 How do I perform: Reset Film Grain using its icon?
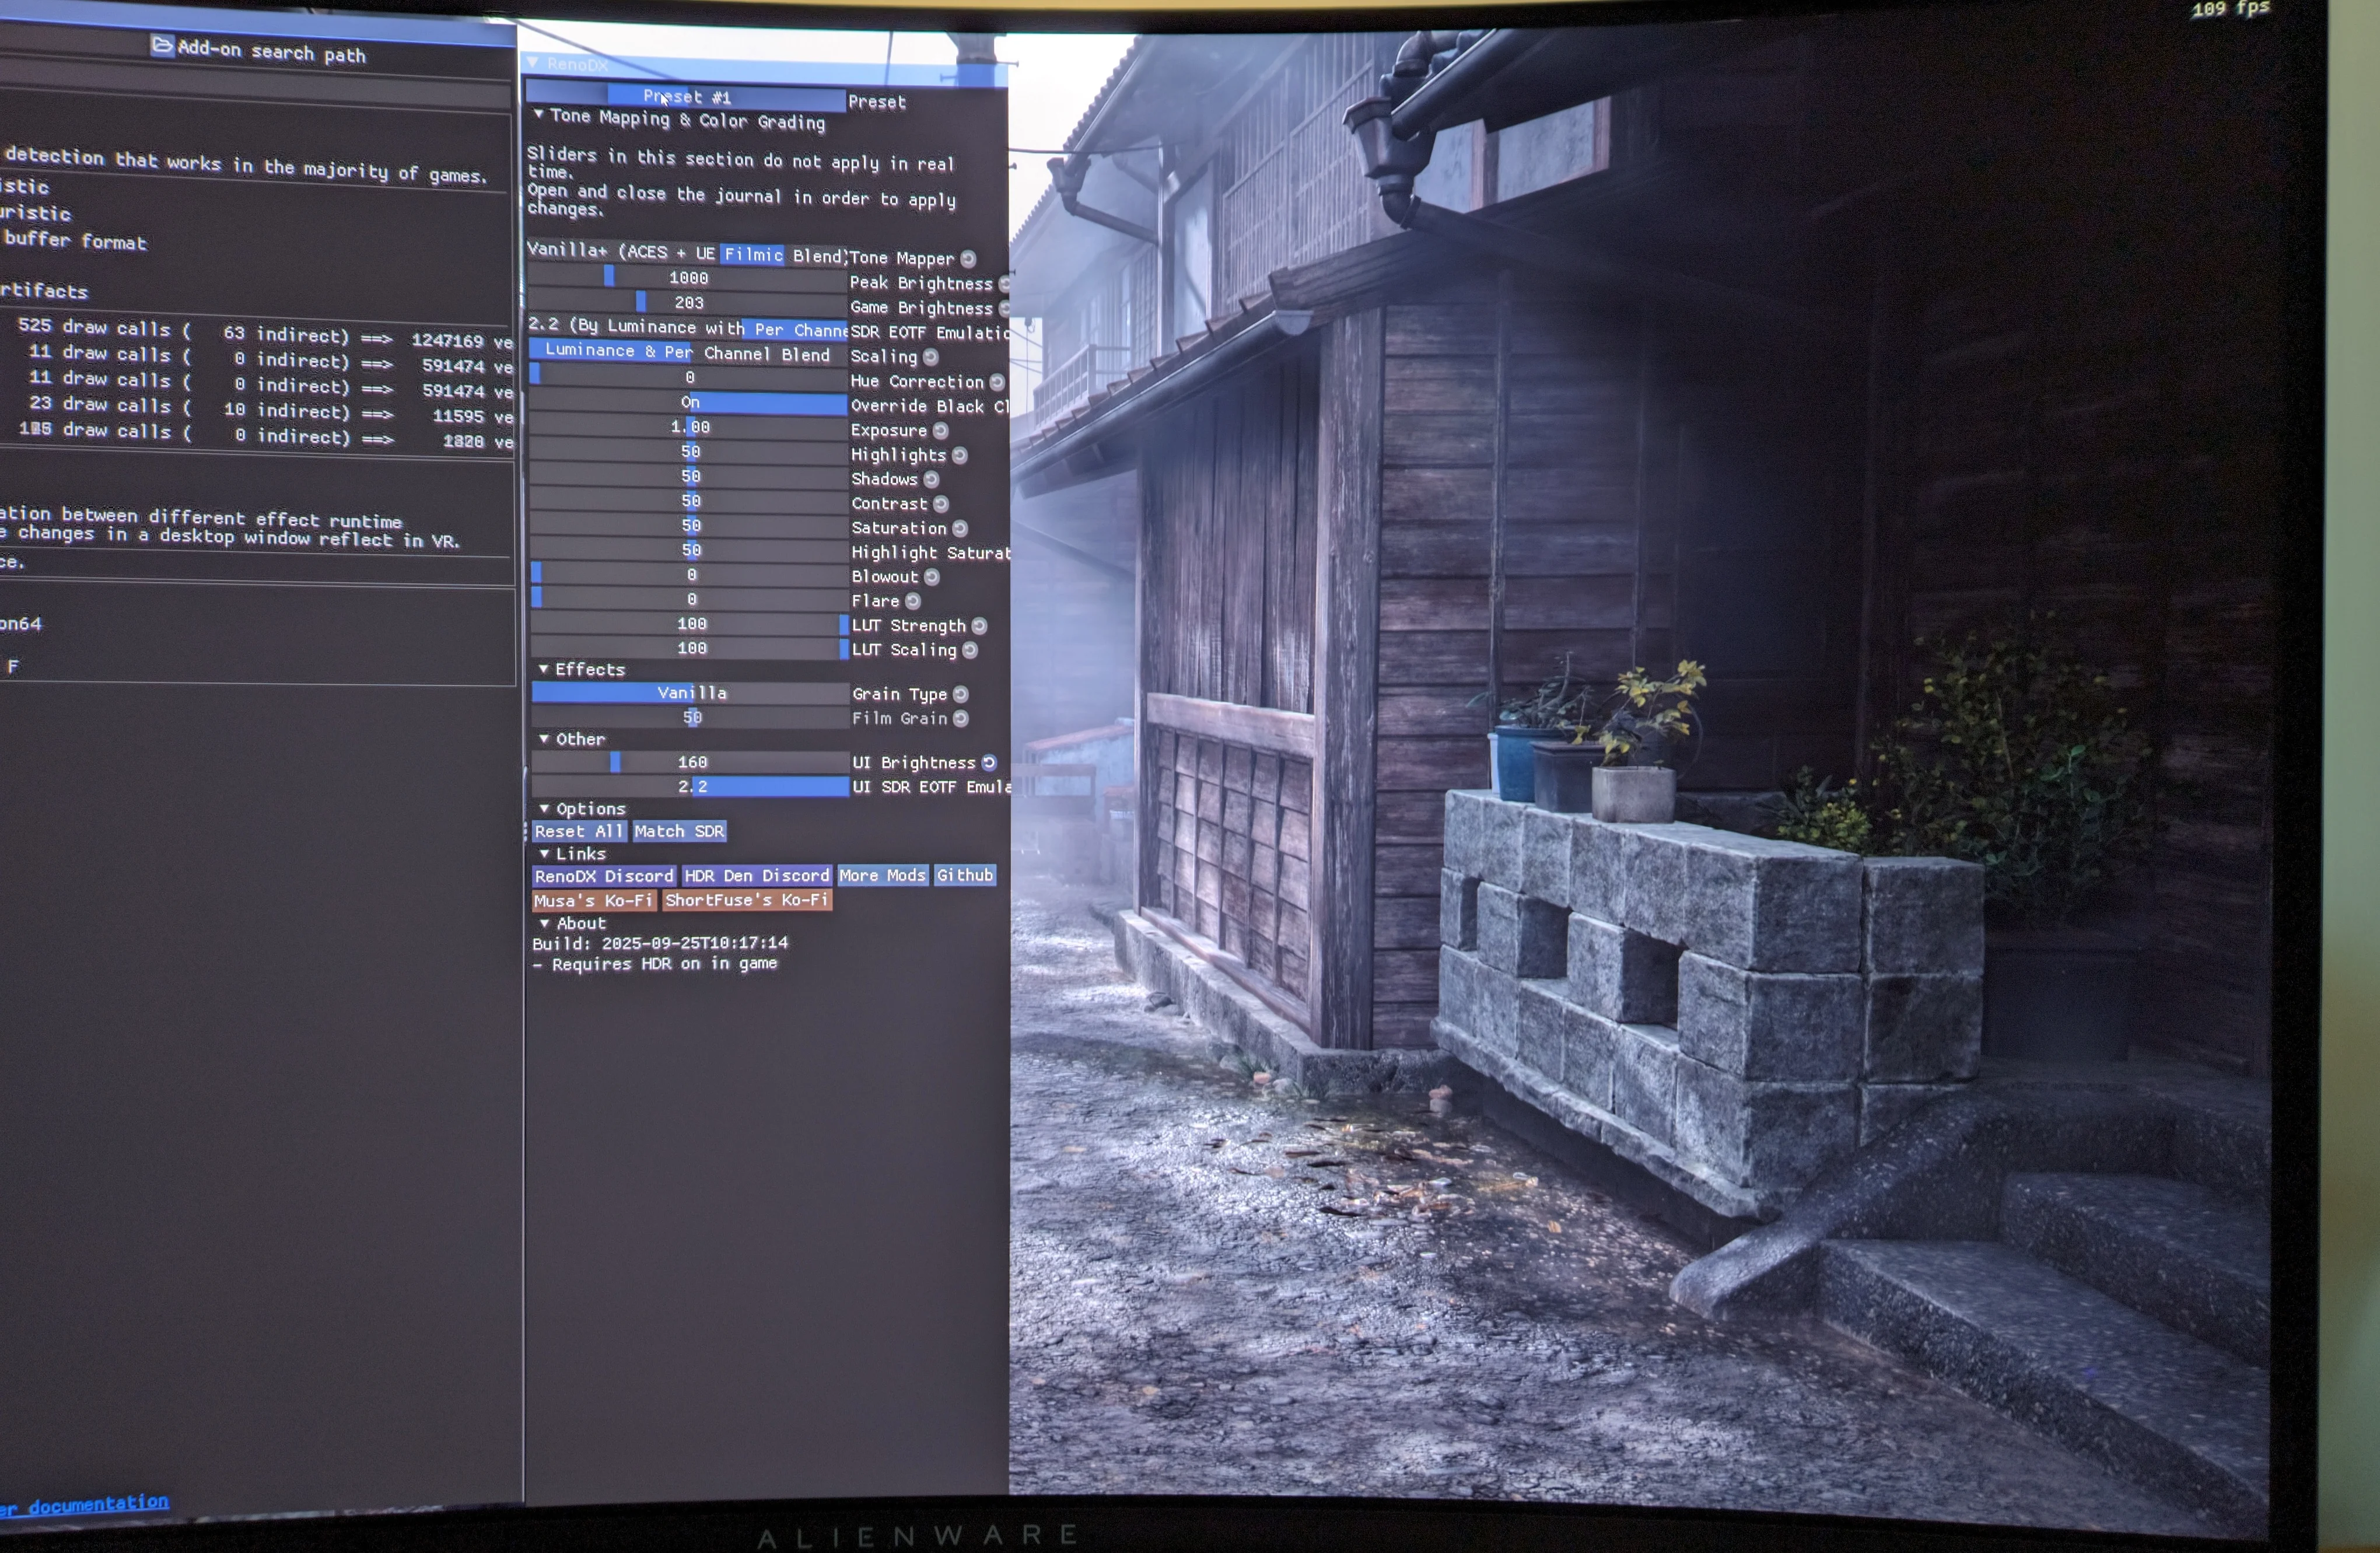coord(961,718)
